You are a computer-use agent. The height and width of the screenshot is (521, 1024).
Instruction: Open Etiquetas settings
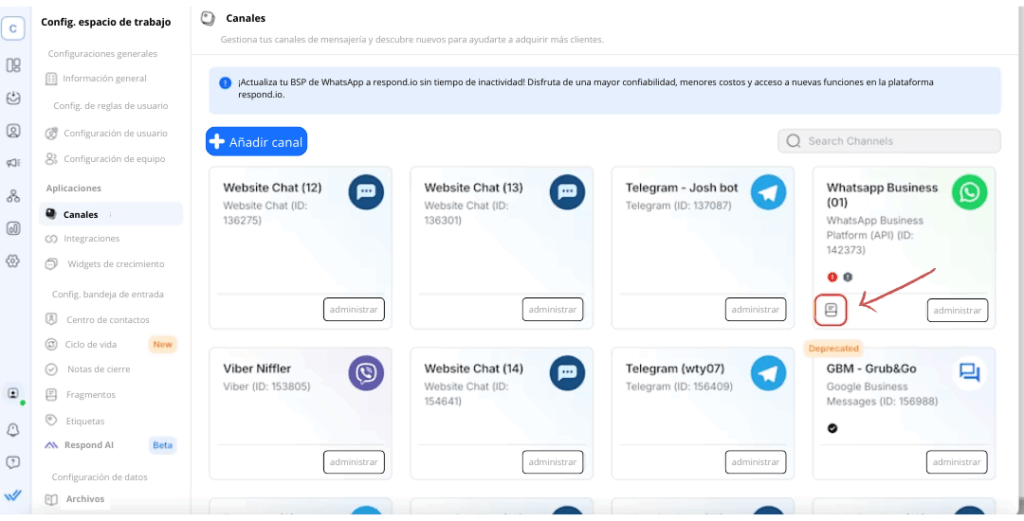click(x=74, y=421)
